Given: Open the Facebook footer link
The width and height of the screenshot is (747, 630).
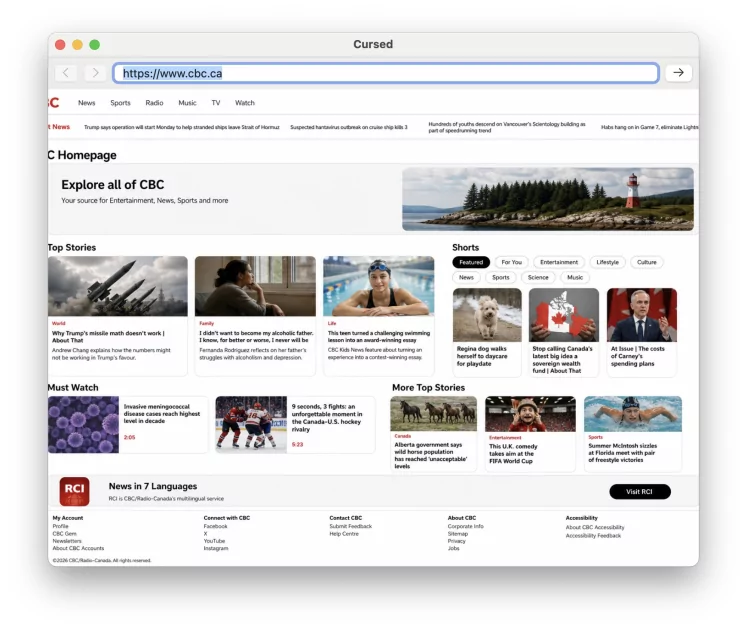Looking at the screenshot, I should 215,526.
